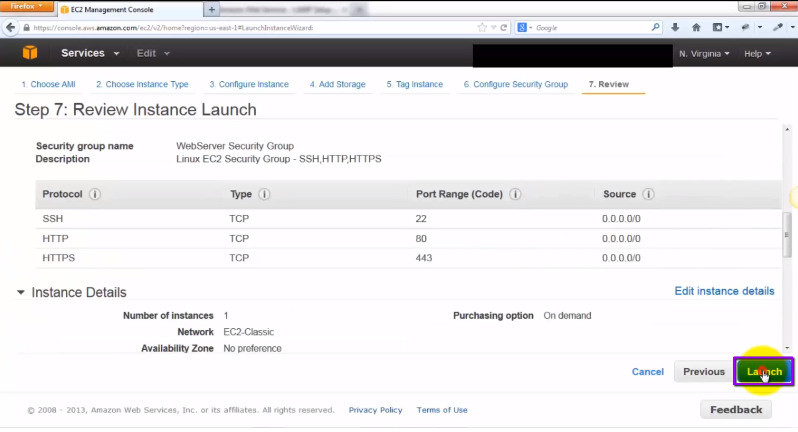Click the info icon beside Source
Image resolution: width=798 pixels, height=432 pixels.
coord(648,194)
